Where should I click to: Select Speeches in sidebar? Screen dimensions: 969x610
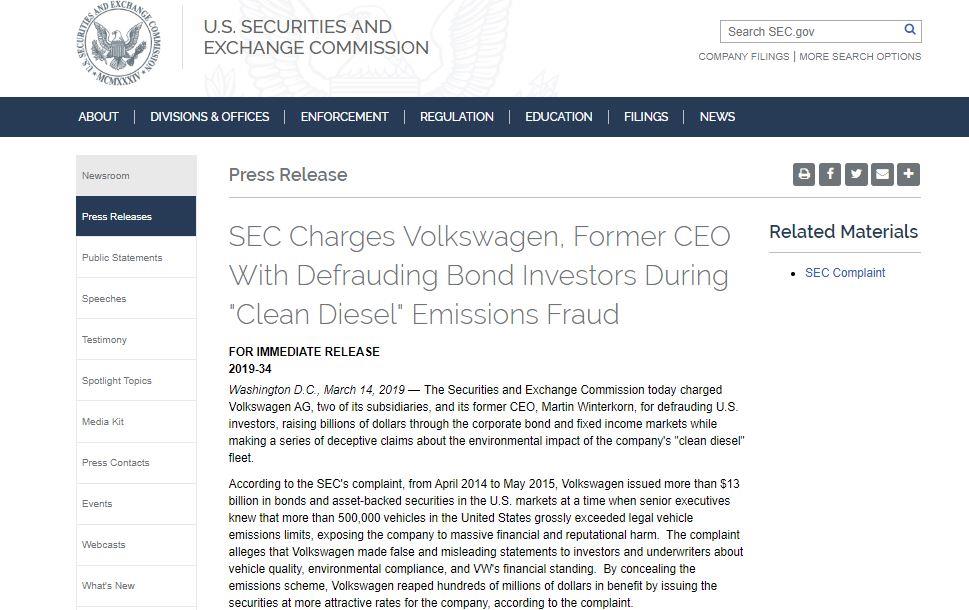[136, 299]
